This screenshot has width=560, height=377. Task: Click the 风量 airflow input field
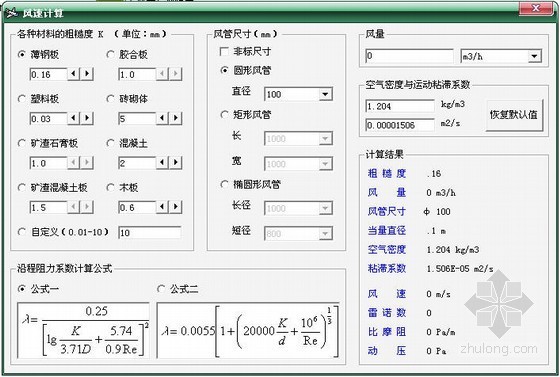[x=409, y=56]
